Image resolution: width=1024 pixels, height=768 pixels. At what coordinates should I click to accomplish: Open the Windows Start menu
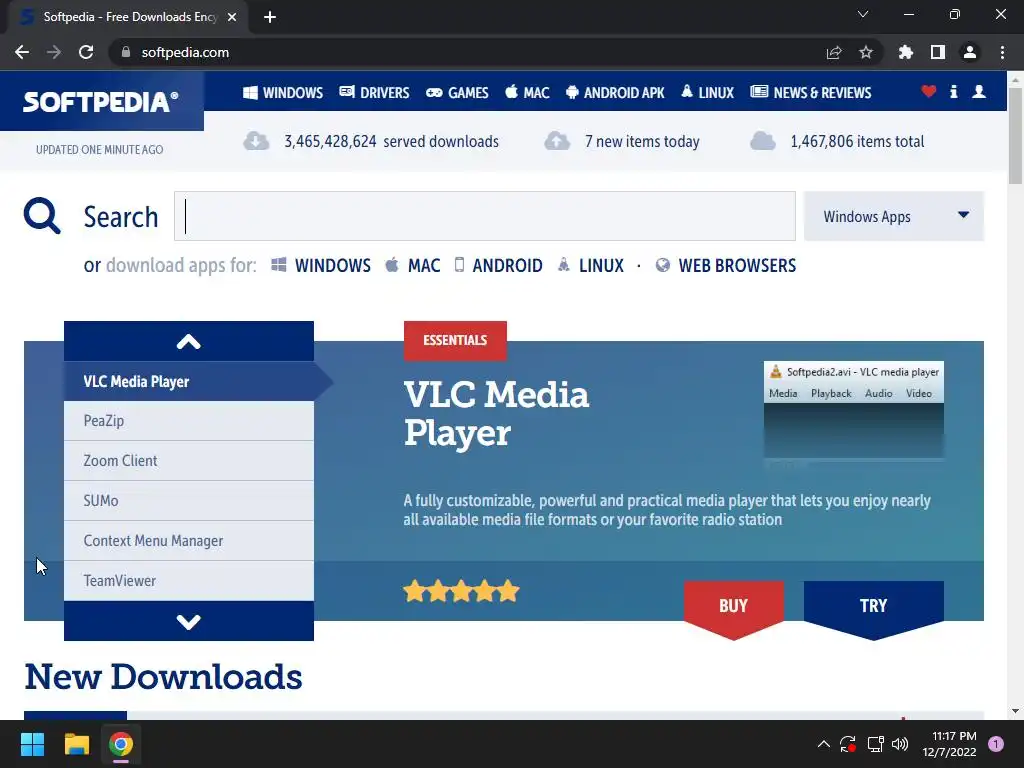coord(32,744)
